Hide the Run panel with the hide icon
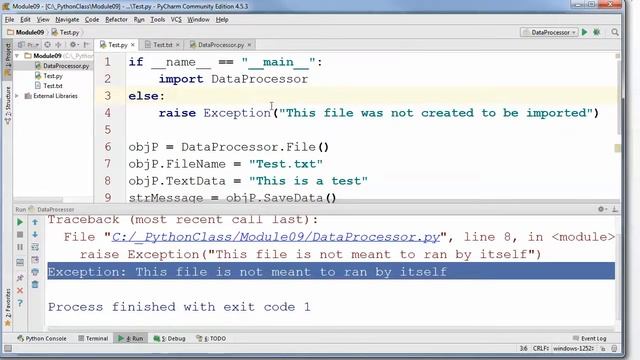This screenshot has width=640, height=360. pos(615,209)
